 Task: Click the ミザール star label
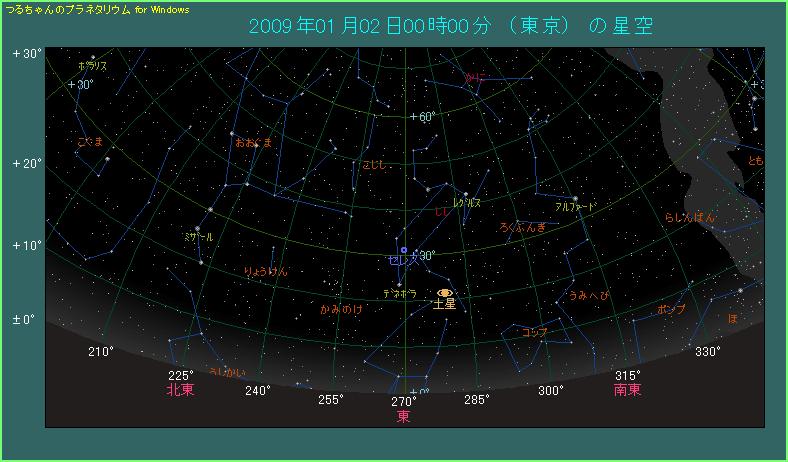(x=199, y=237)
